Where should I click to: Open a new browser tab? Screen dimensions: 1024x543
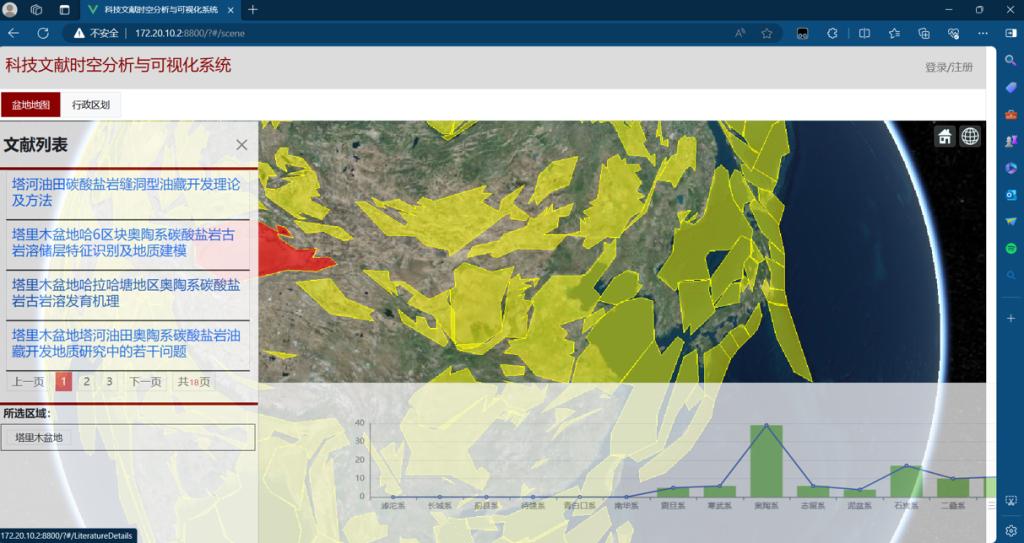tap(253, 10)
